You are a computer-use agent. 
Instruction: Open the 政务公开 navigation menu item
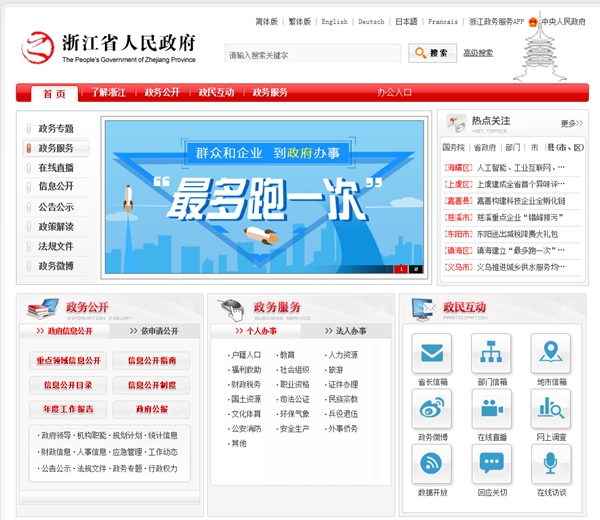pyautogui.click(x=162, y=93)
